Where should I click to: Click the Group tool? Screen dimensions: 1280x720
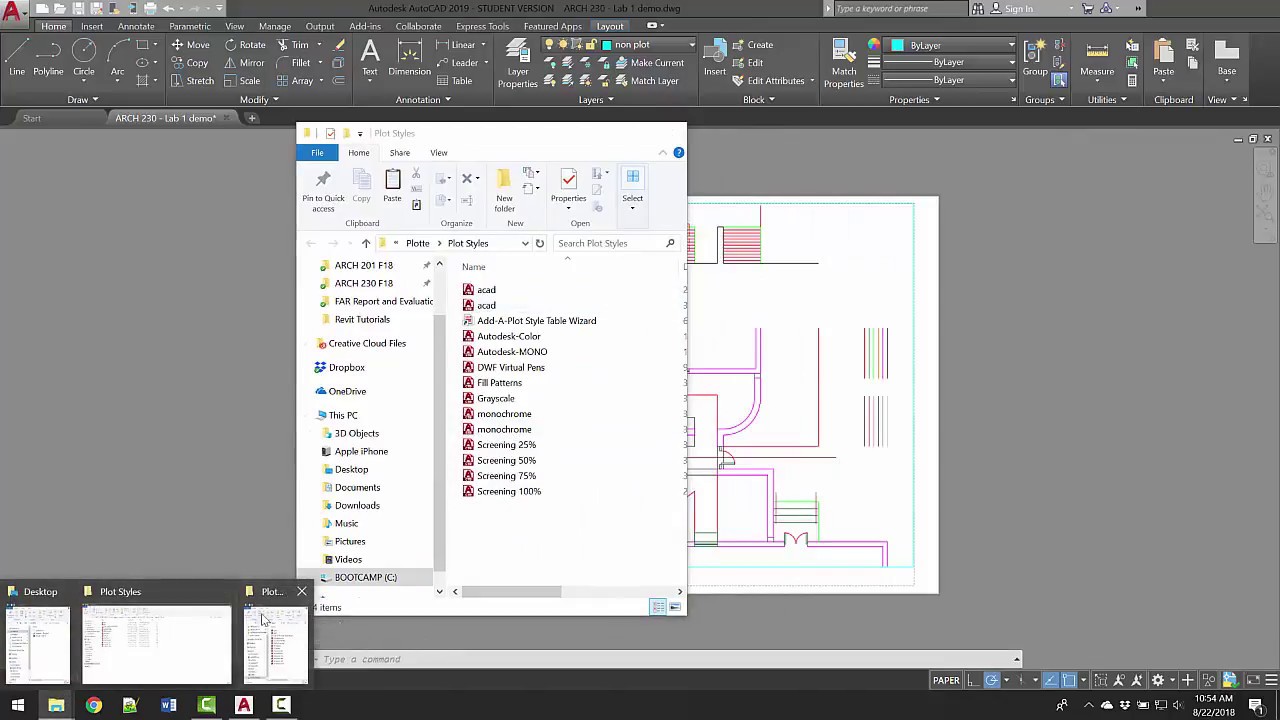[x=1035, y=58]
